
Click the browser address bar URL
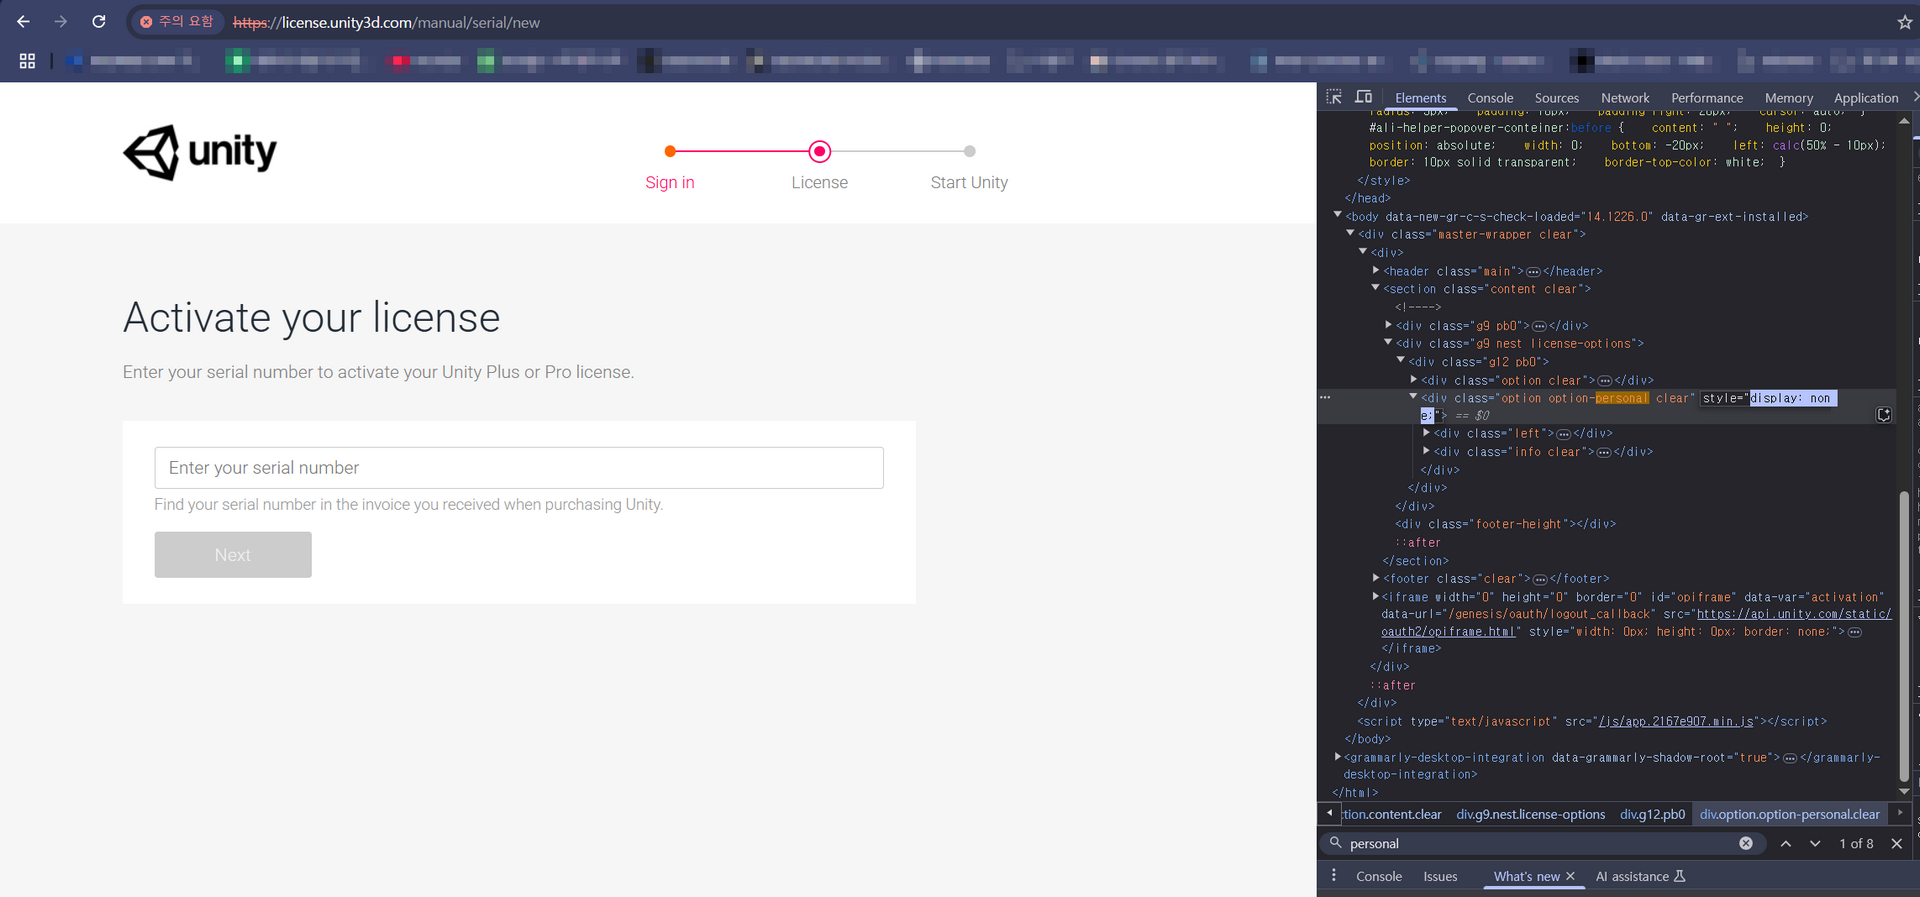(386, 22)
